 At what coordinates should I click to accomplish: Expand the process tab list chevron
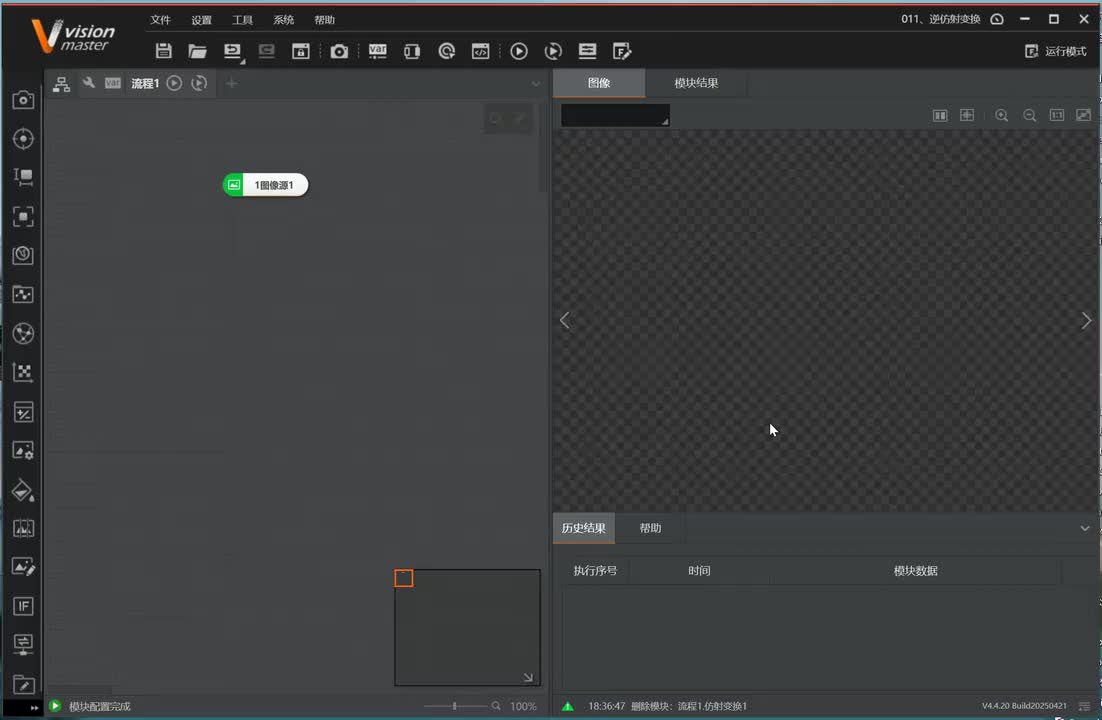point(536,84)
